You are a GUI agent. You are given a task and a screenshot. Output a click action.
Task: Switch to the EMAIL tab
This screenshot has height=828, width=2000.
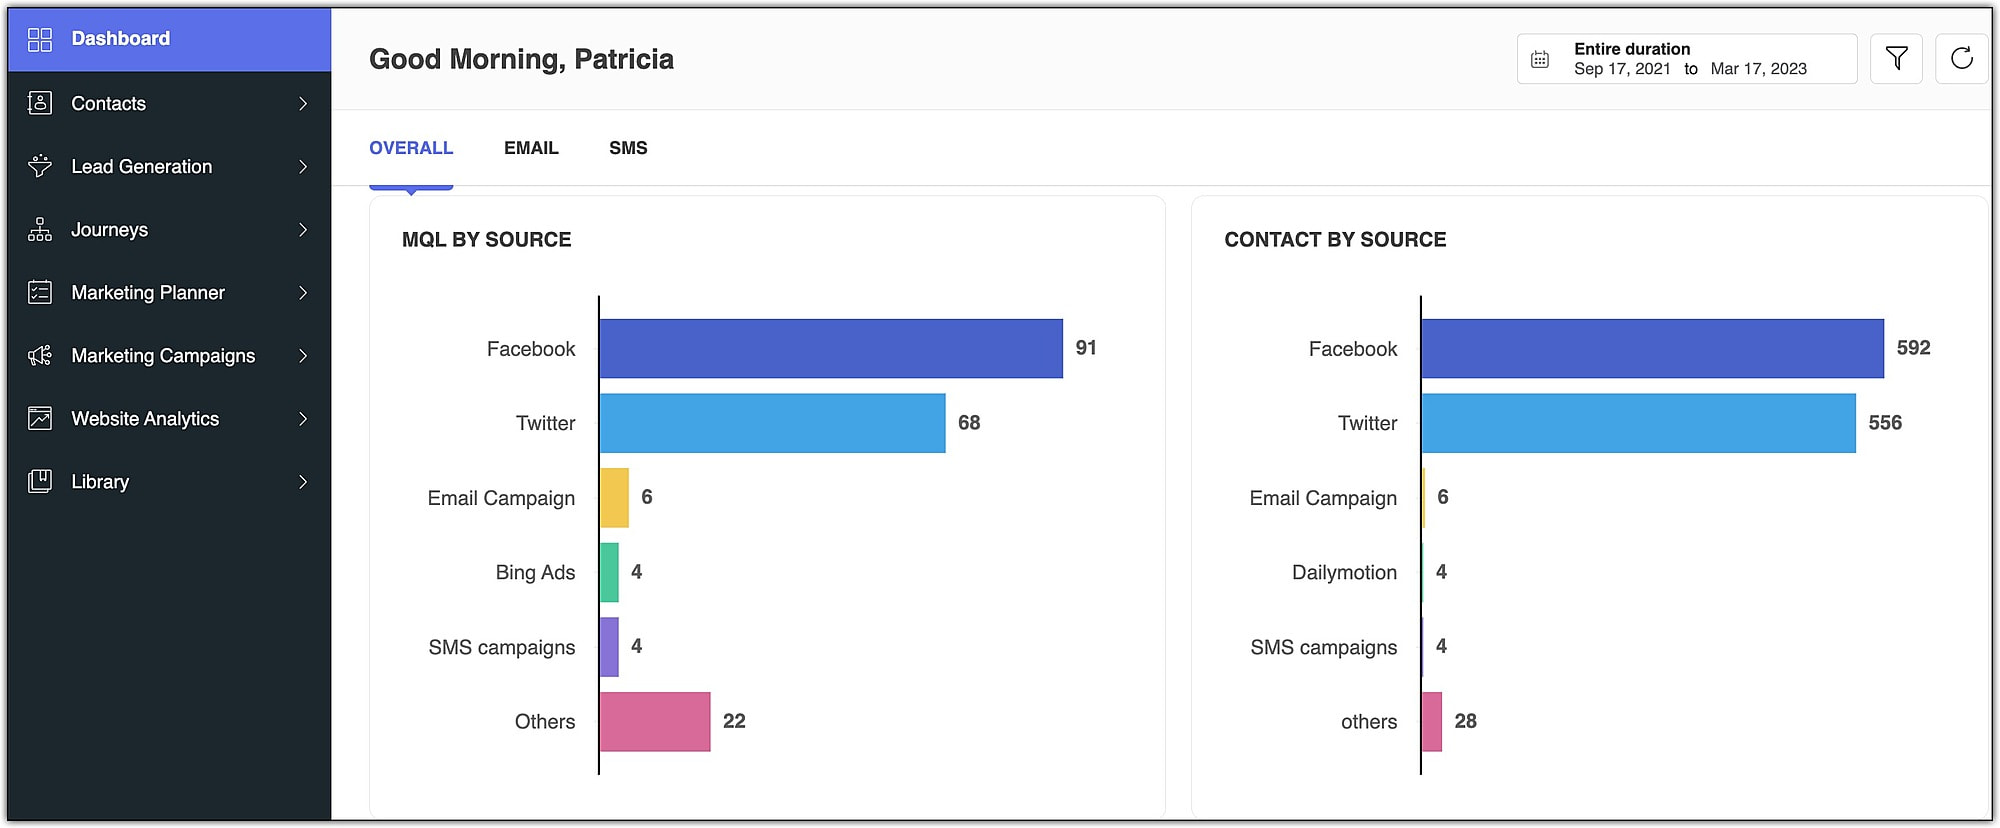pos(531,148)
